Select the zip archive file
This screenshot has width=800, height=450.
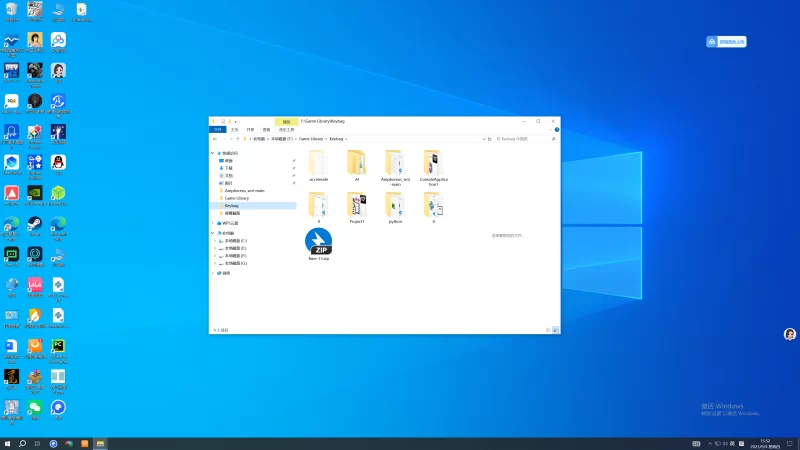click(319, 242)
